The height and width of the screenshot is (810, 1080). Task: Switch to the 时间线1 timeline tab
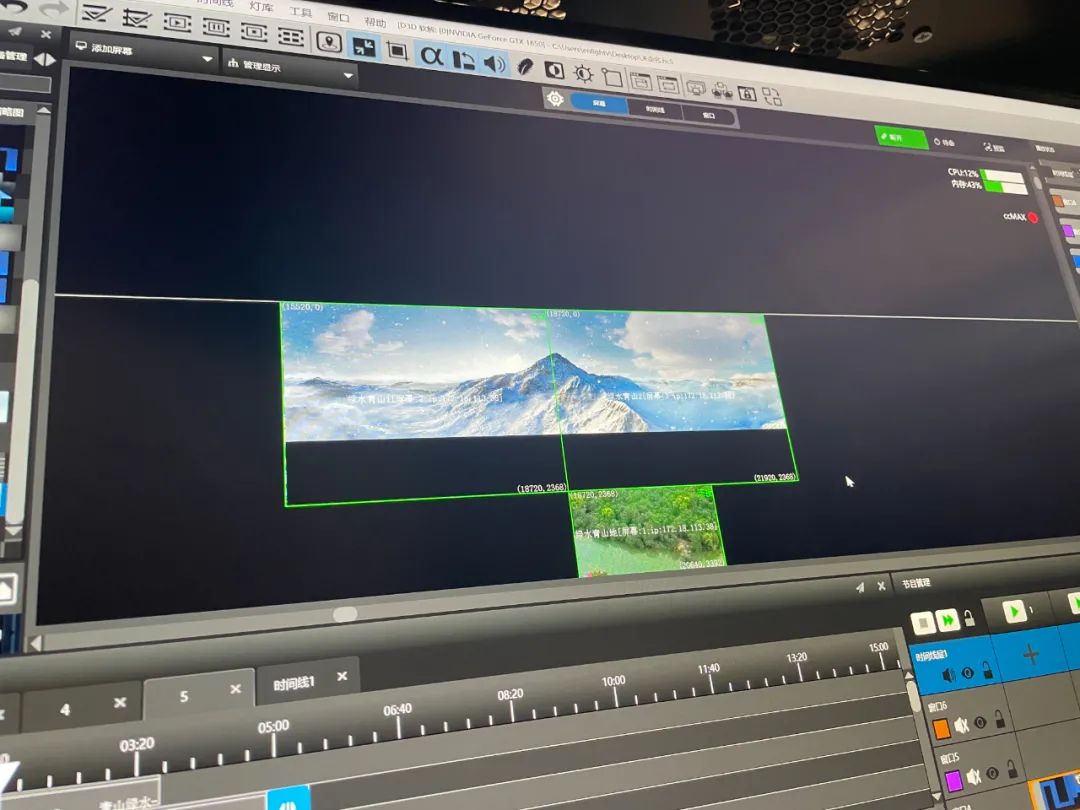click(x=294, y=682)
